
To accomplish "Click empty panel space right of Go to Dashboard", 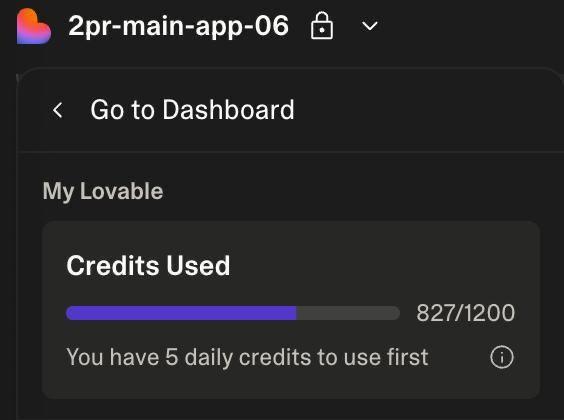I will (428, 110).
